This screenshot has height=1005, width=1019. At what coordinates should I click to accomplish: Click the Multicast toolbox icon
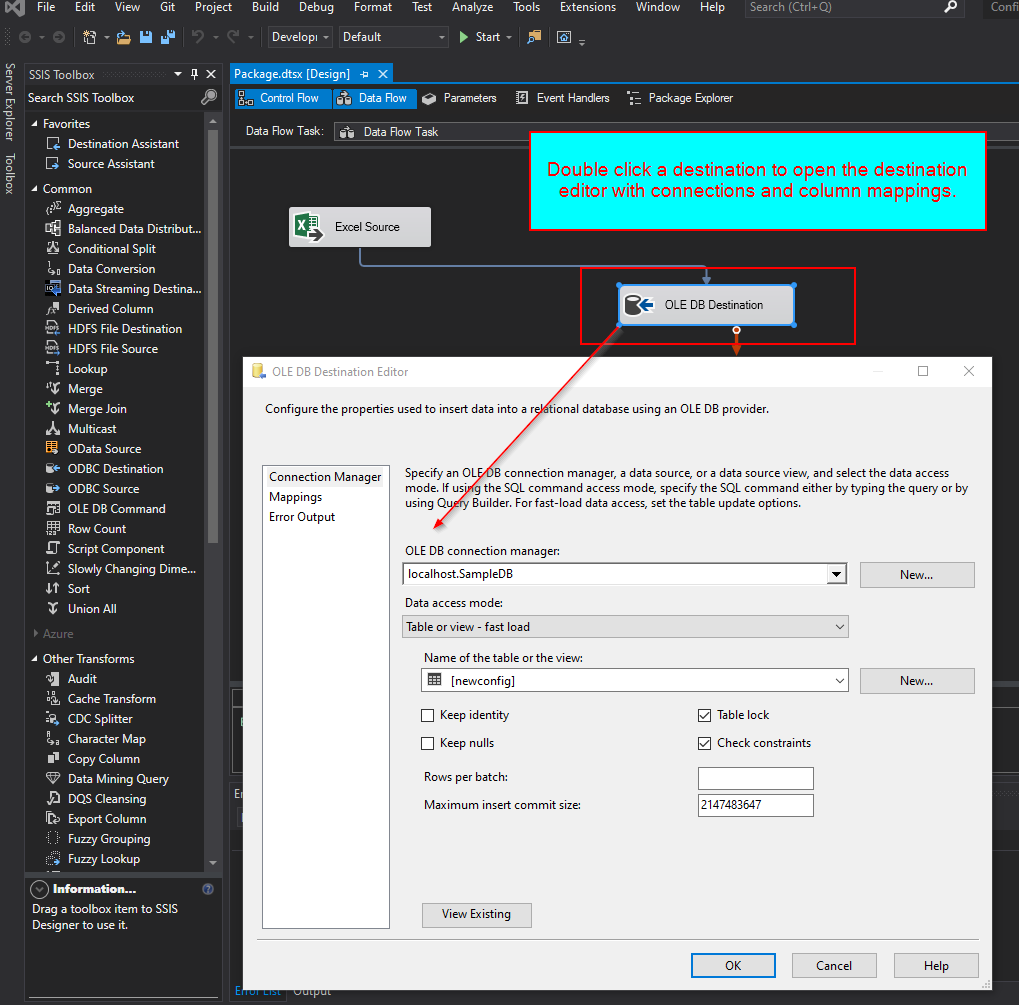coord(53,428)
